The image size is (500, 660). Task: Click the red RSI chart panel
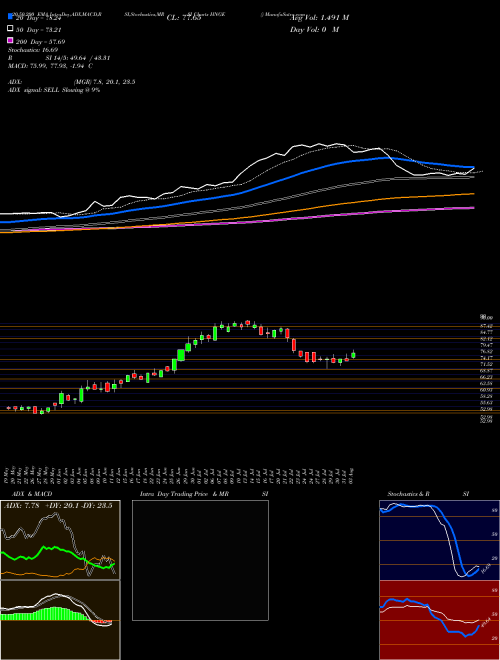439,620
